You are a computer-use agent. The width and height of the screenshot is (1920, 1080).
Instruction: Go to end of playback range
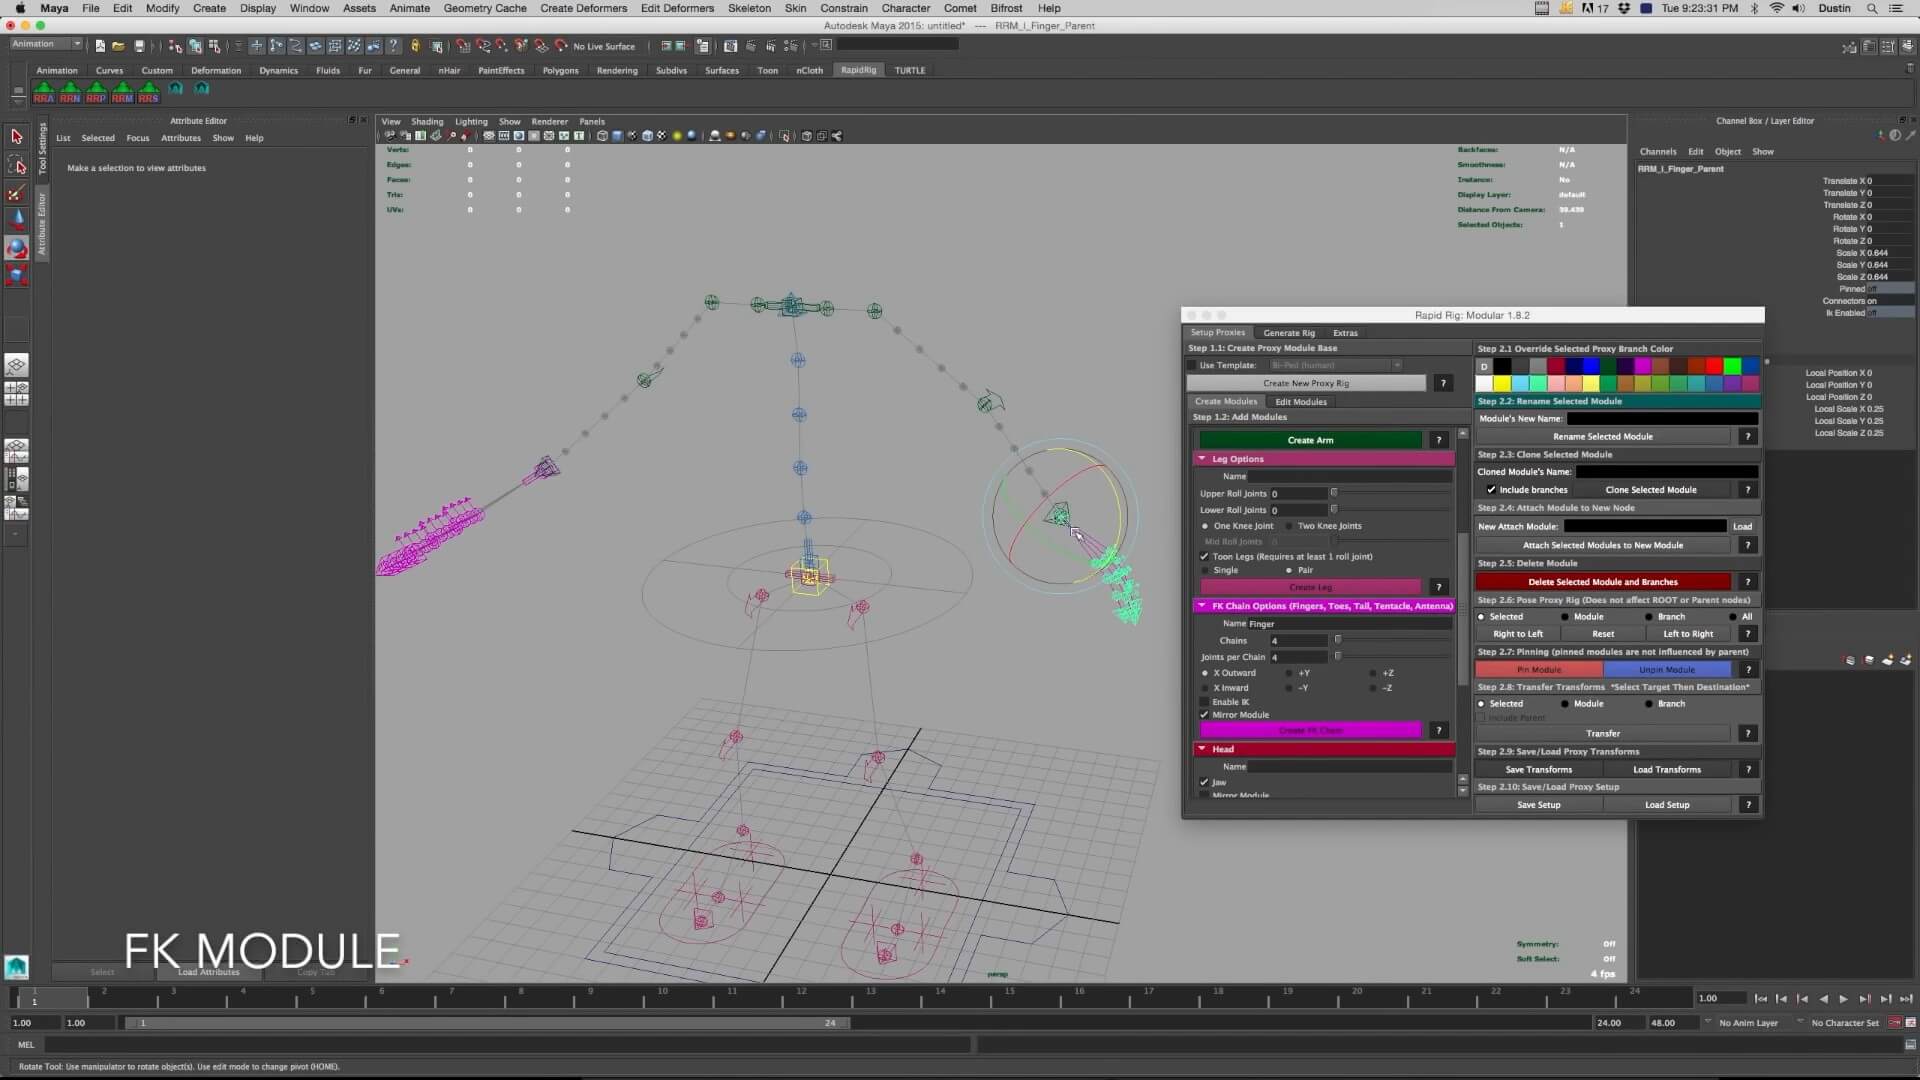tap(1906, 998)
